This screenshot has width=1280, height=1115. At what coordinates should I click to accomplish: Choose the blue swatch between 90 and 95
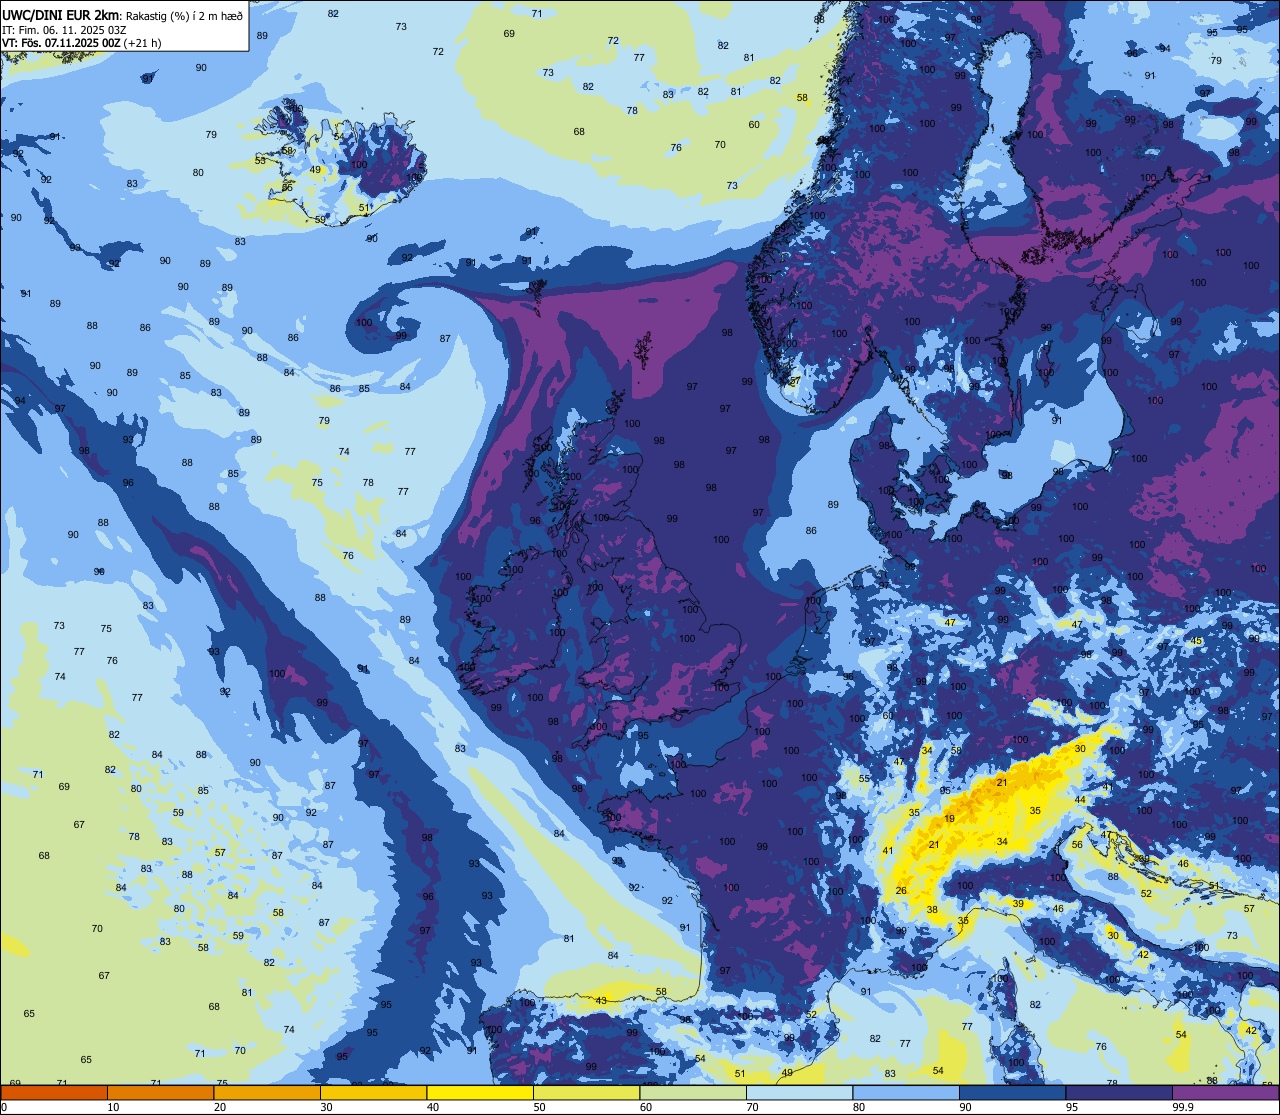click(x=1012, y=1092)
